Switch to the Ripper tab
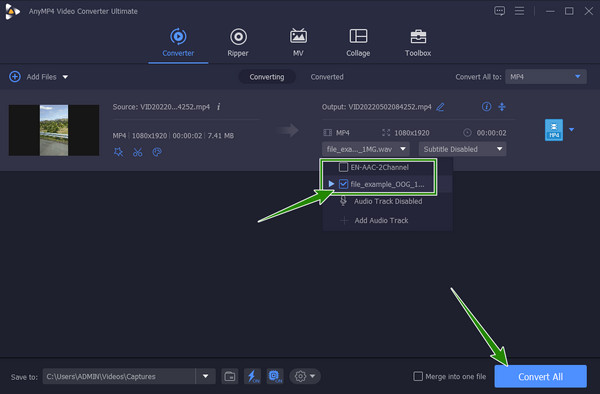The height and width of the screenshot is (394, 600). tap(238, 42)
